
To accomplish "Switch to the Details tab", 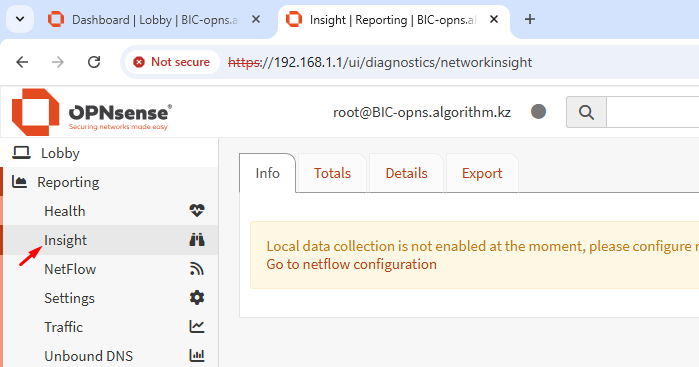I will pyautogui.click(x=406, y=173).
